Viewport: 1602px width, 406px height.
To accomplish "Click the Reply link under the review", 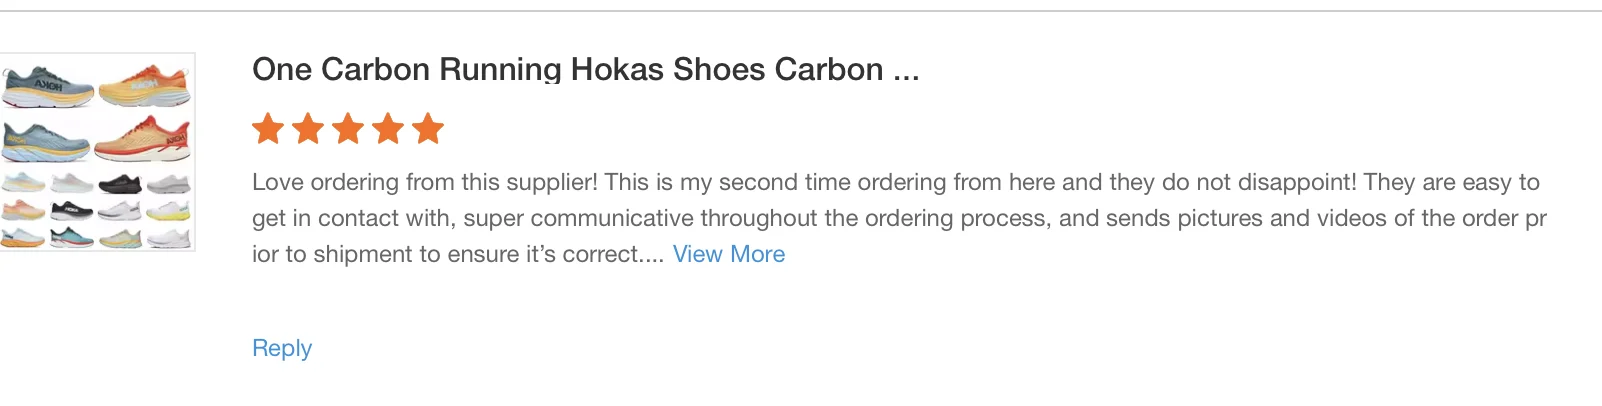I will point(282,348).
